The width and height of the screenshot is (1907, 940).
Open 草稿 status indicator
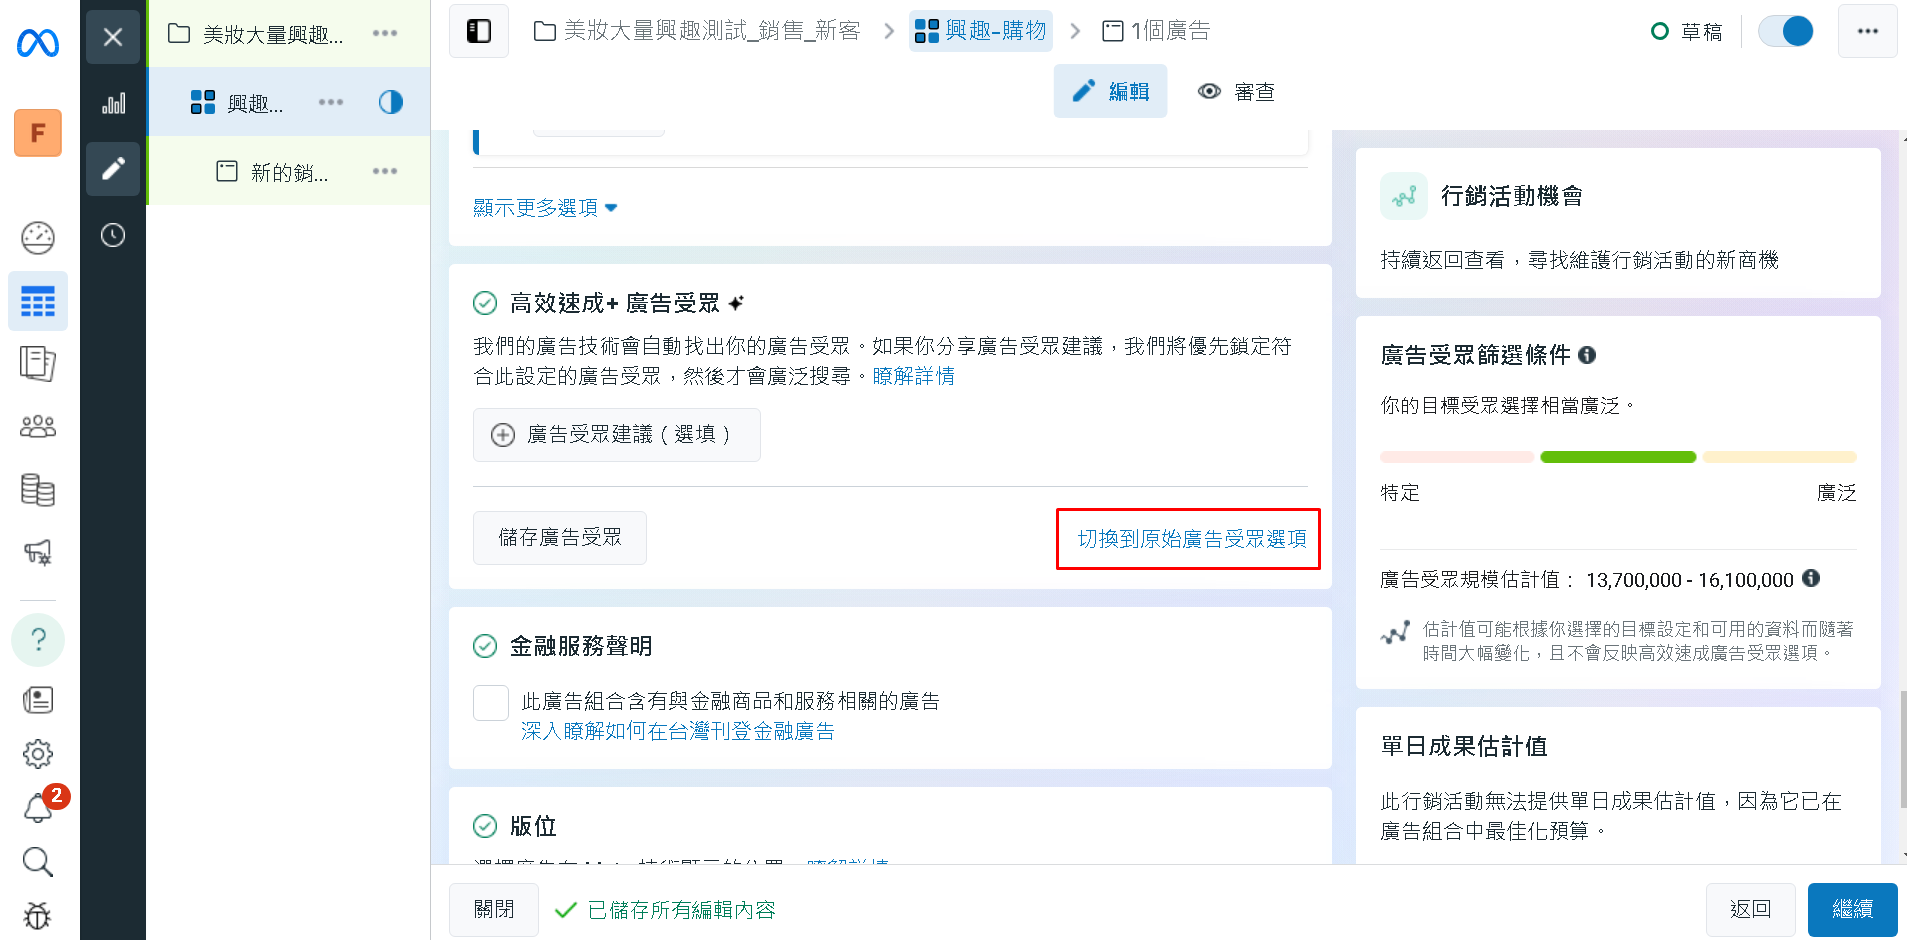(1687, 31)
